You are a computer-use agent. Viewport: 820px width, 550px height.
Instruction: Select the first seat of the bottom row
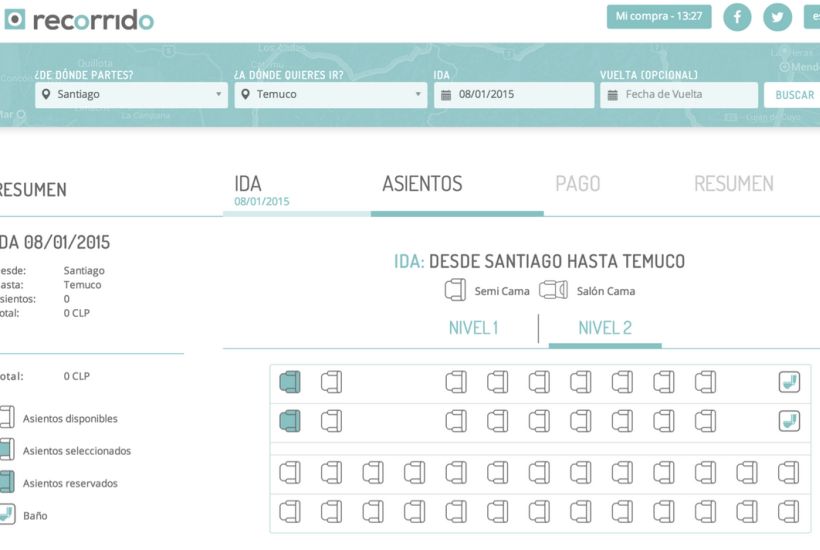[x=290, y=512]
